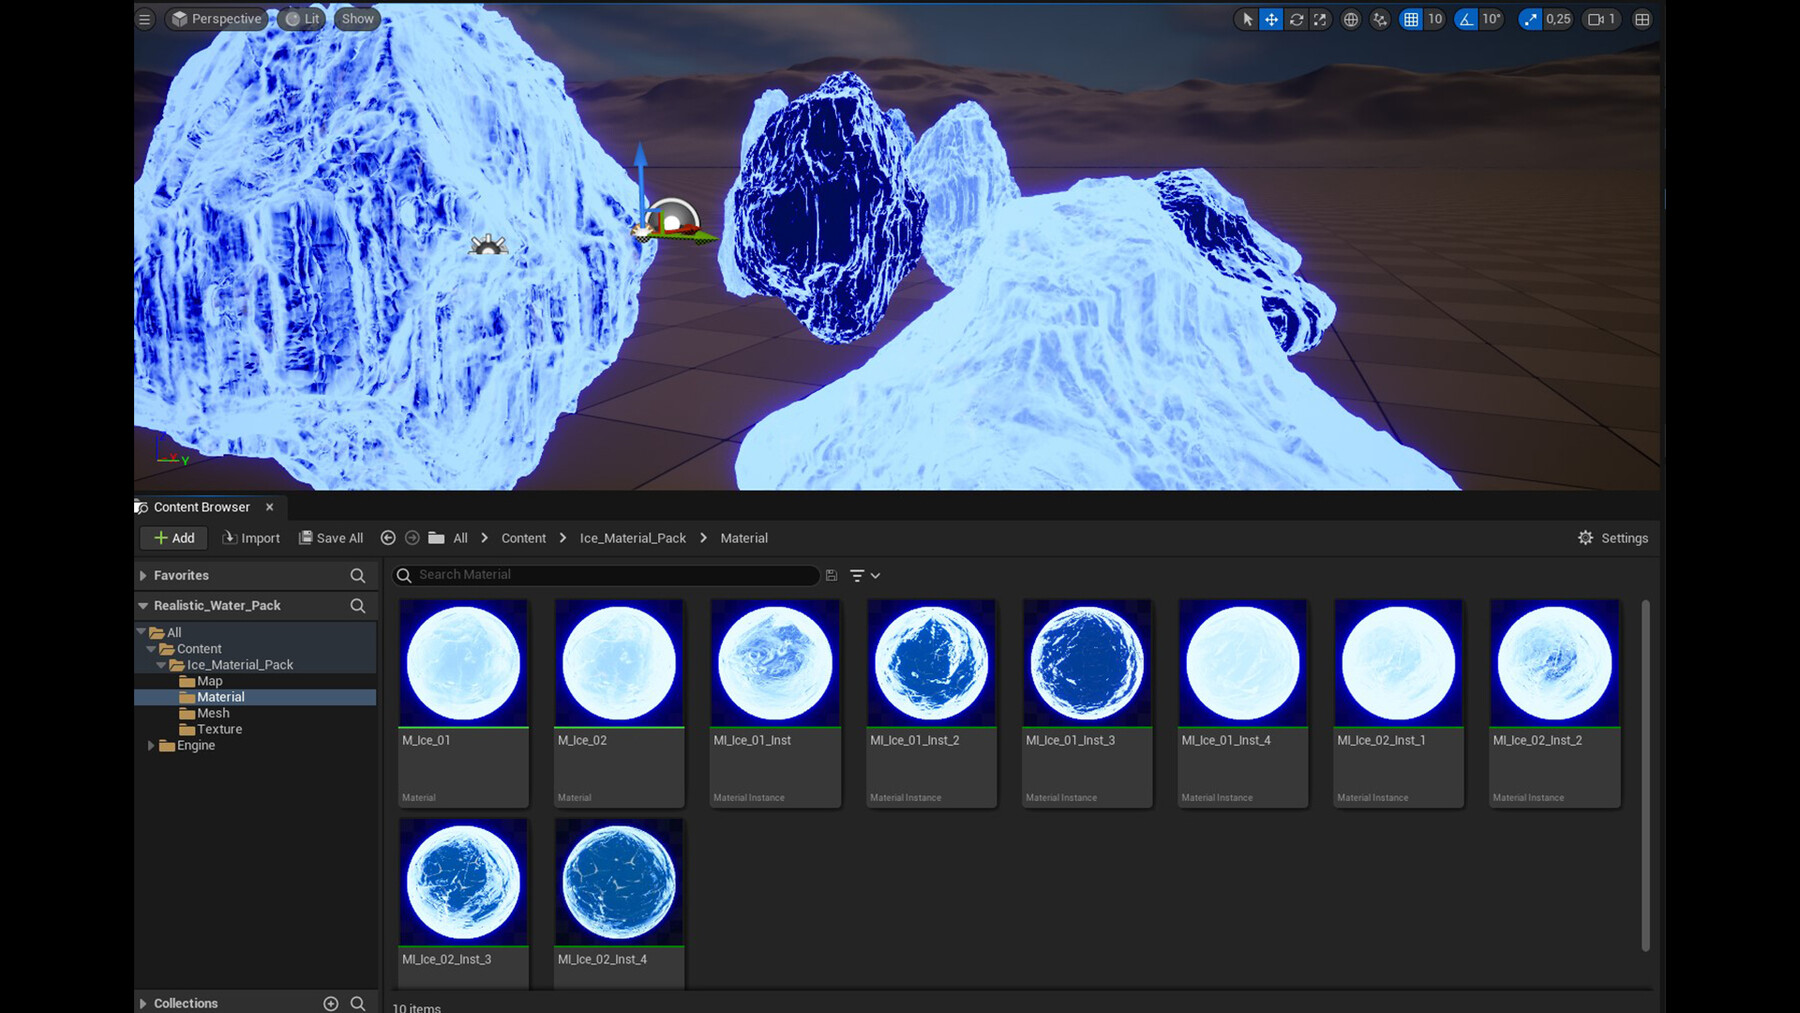1800x1013 pixels.
Task: Select the MI_Ice_02_Inst_4 material instance thumbnail
Action: tap(618, 881)
